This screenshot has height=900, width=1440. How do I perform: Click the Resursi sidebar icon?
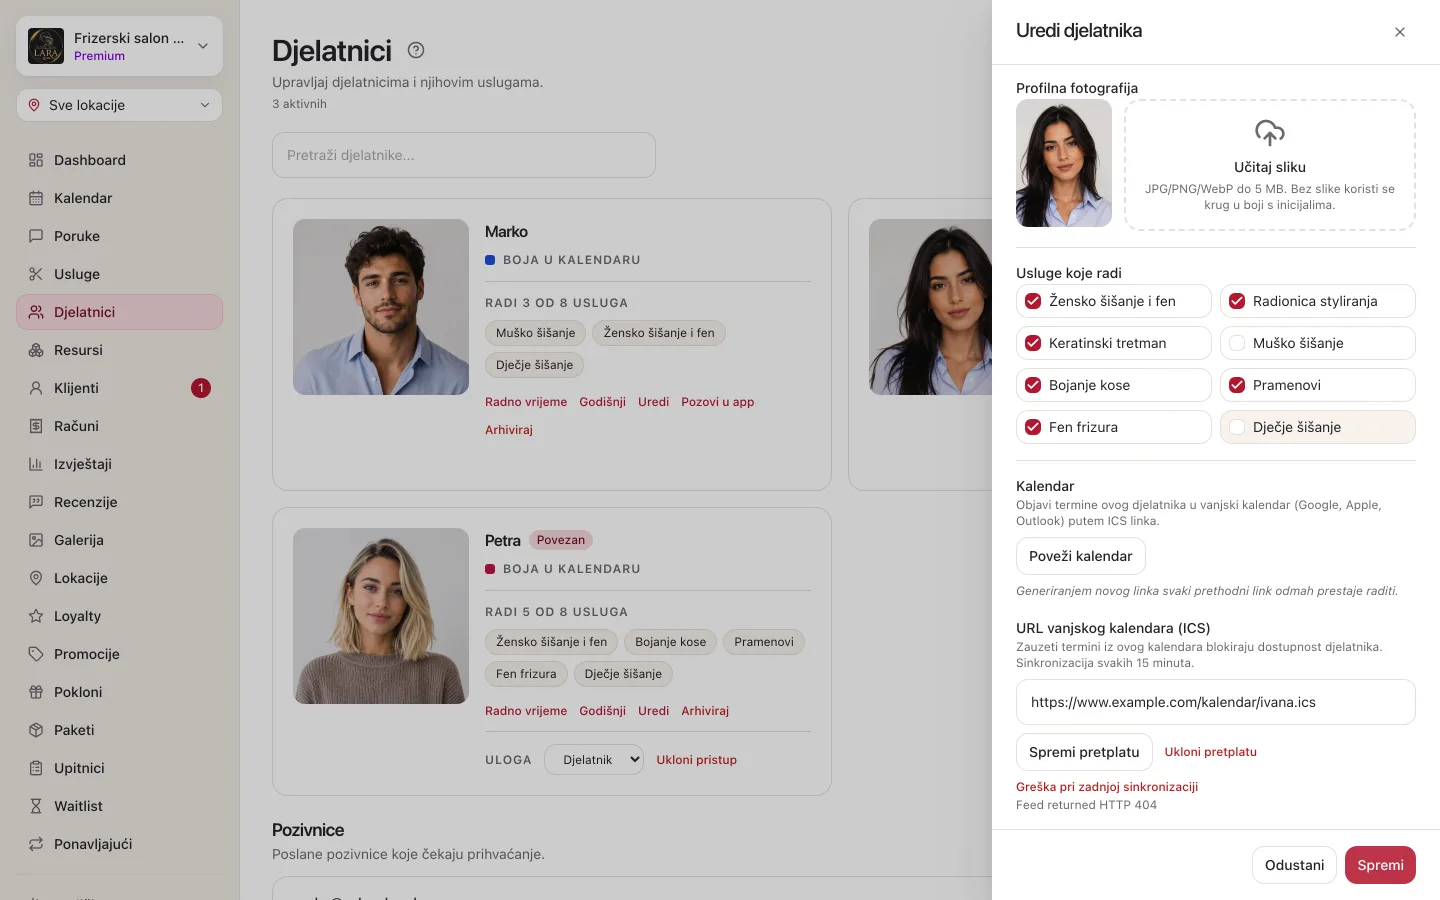(x=36, y=350)
